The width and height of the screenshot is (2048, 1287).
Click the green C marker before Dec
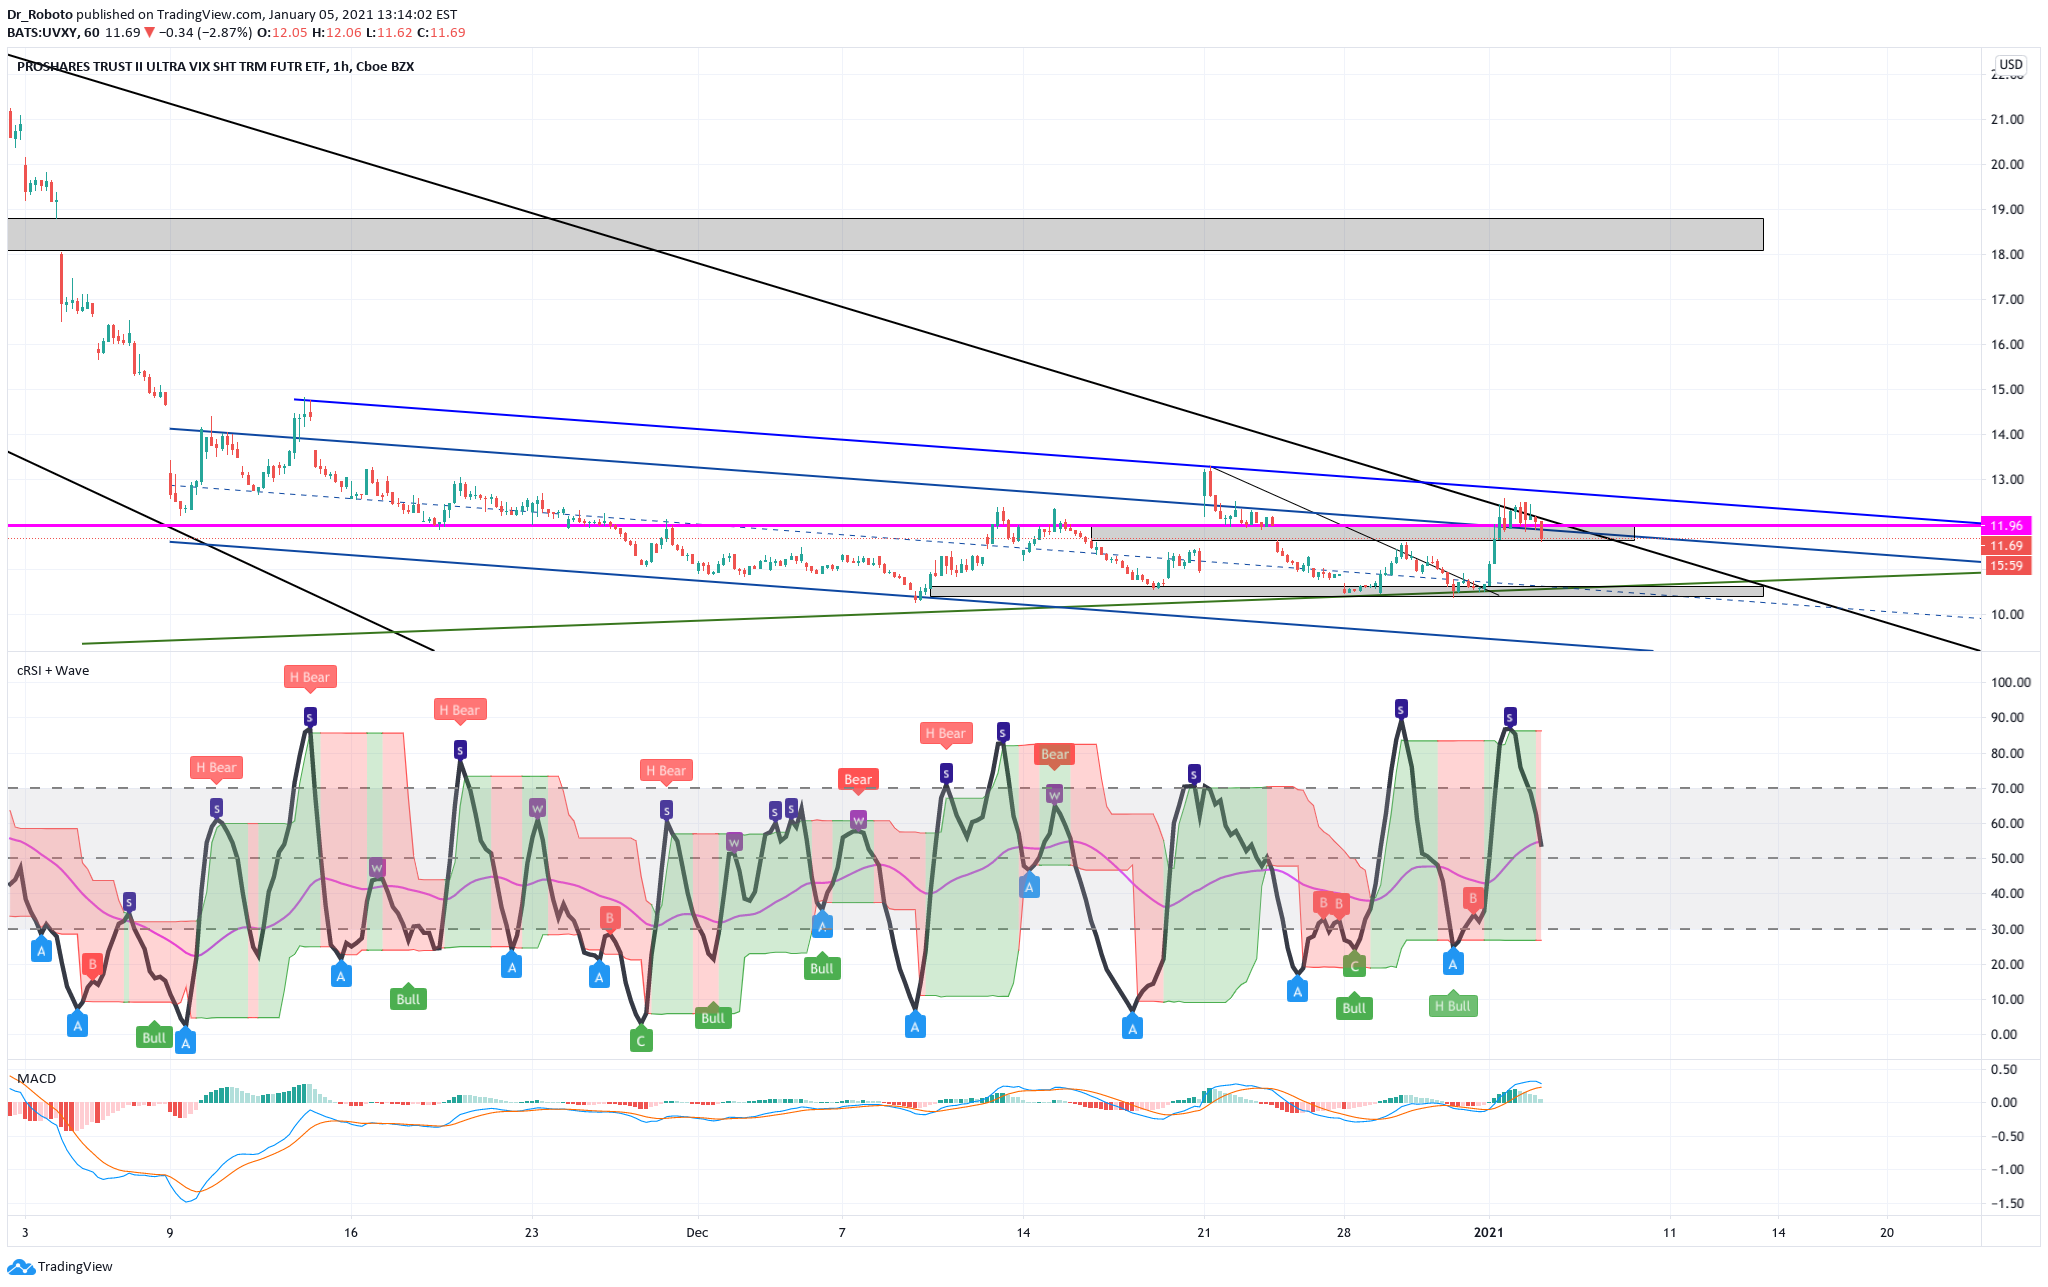tap(641, 1041)
